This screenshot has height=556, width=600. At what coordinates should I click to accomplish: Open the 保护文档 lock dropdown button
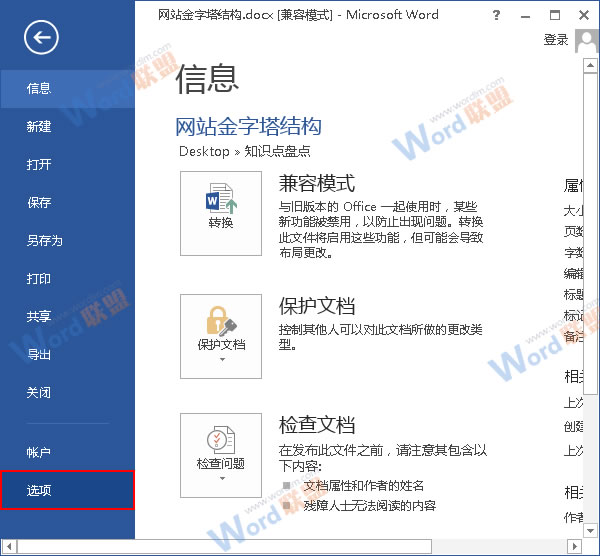click(221, 336)
